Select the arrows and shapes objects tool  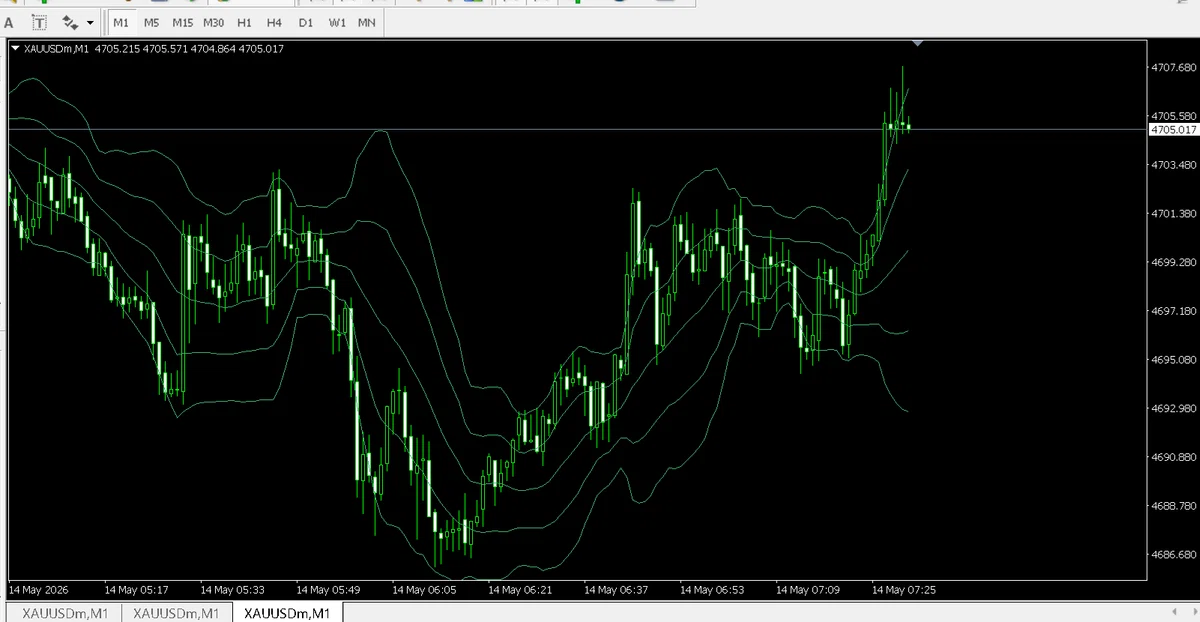pos(71,22)
